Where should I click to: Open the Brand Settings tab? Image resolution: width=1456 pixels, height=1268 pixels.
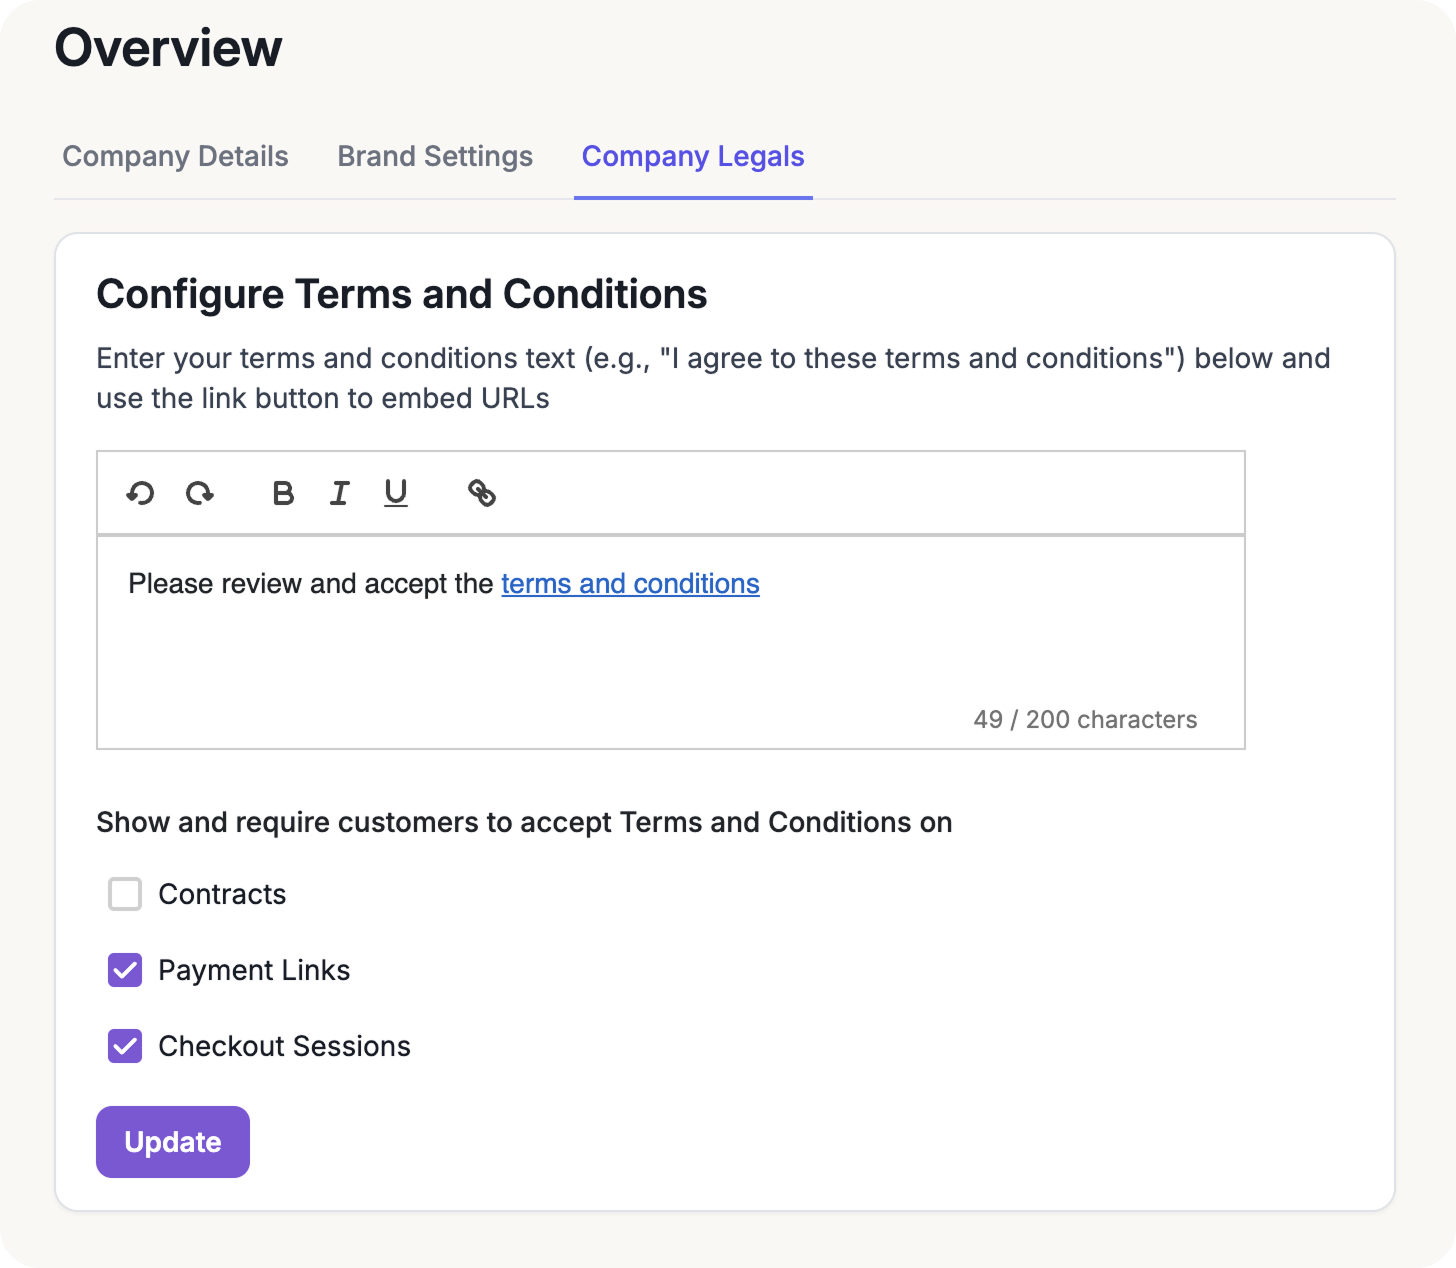point(435,157)
